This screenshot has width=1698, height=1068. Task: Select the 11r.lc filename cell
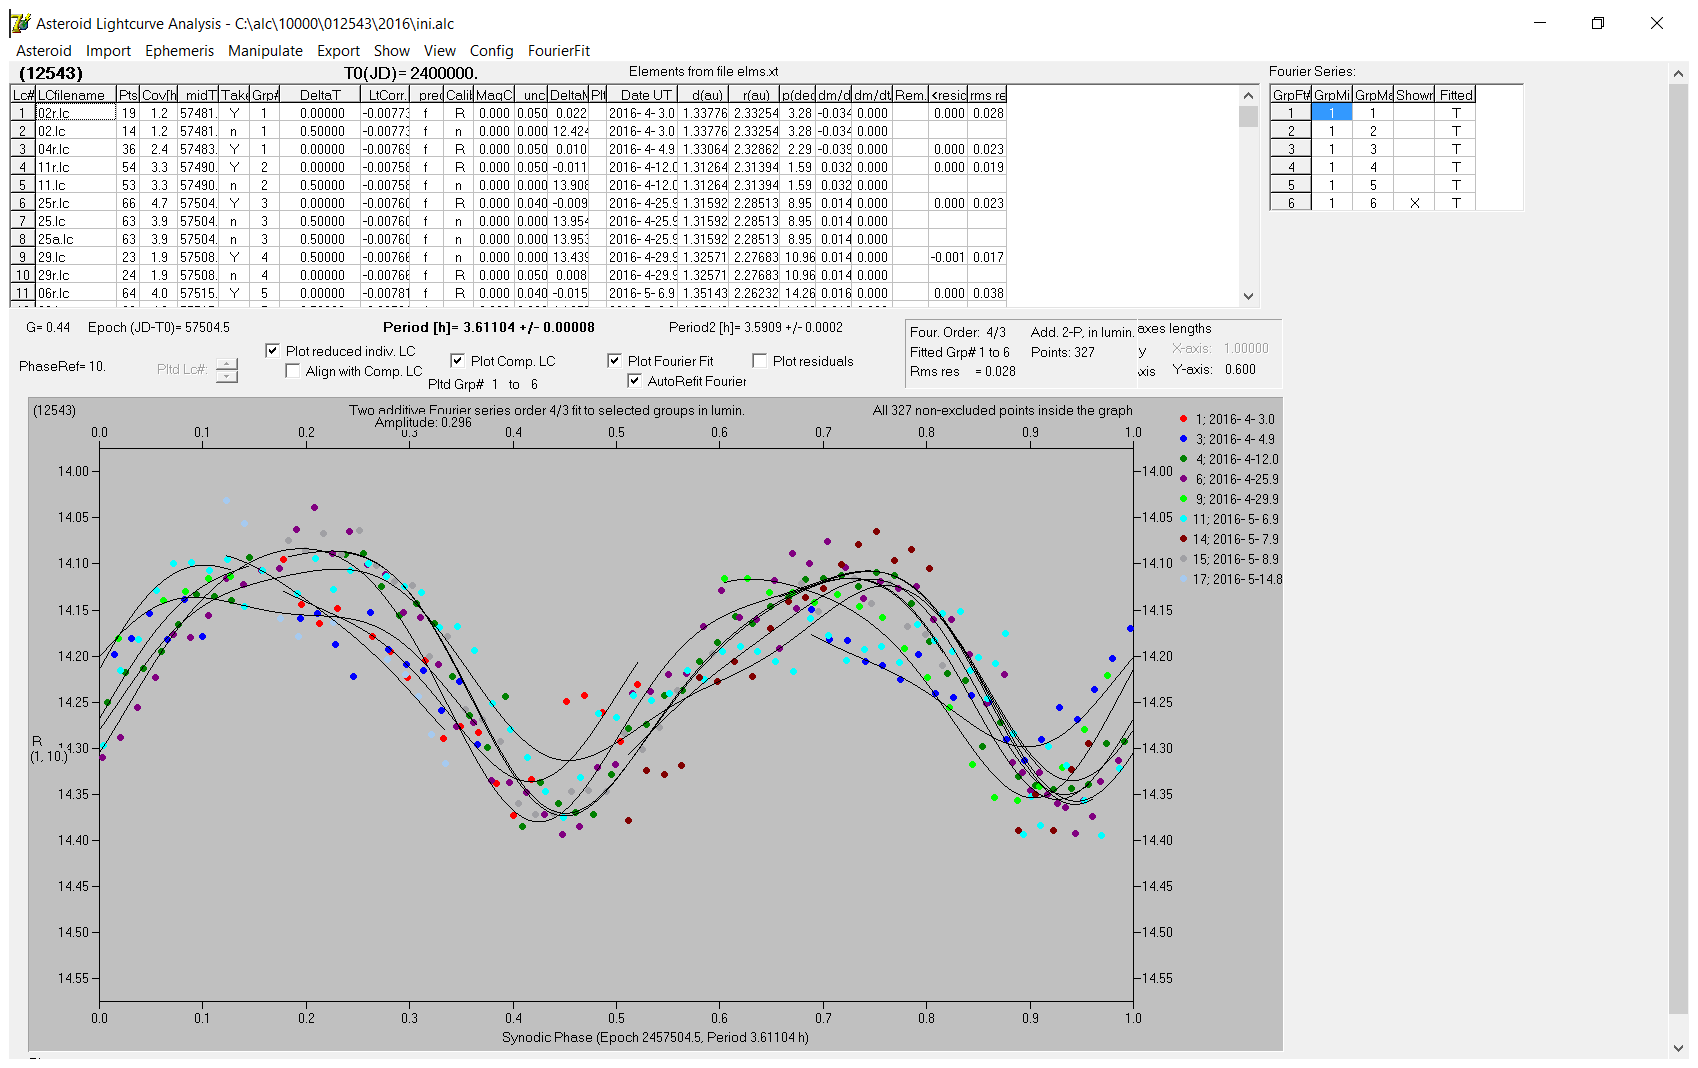click(76, 167)
